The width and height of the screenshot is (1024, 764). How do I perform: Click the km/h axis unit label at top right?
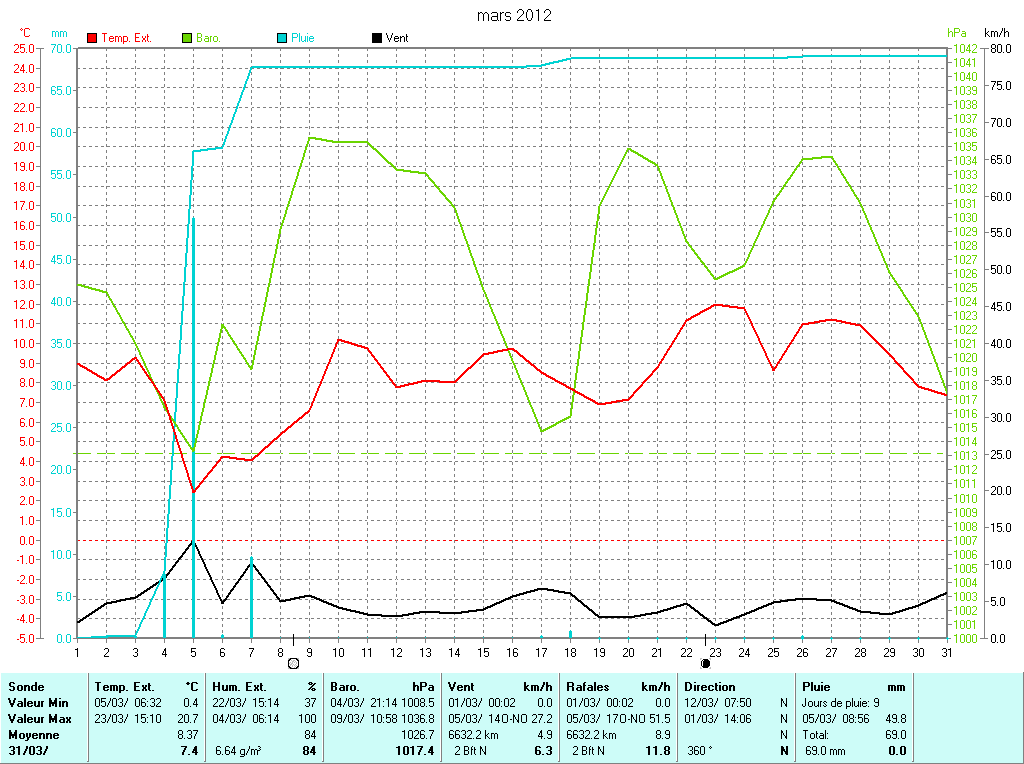pos(997,33)
